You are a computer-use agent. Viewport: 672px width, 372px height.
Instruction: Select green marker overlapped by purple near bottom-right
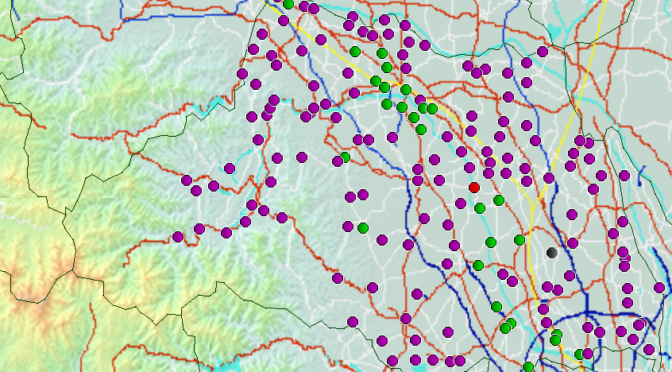580,354
